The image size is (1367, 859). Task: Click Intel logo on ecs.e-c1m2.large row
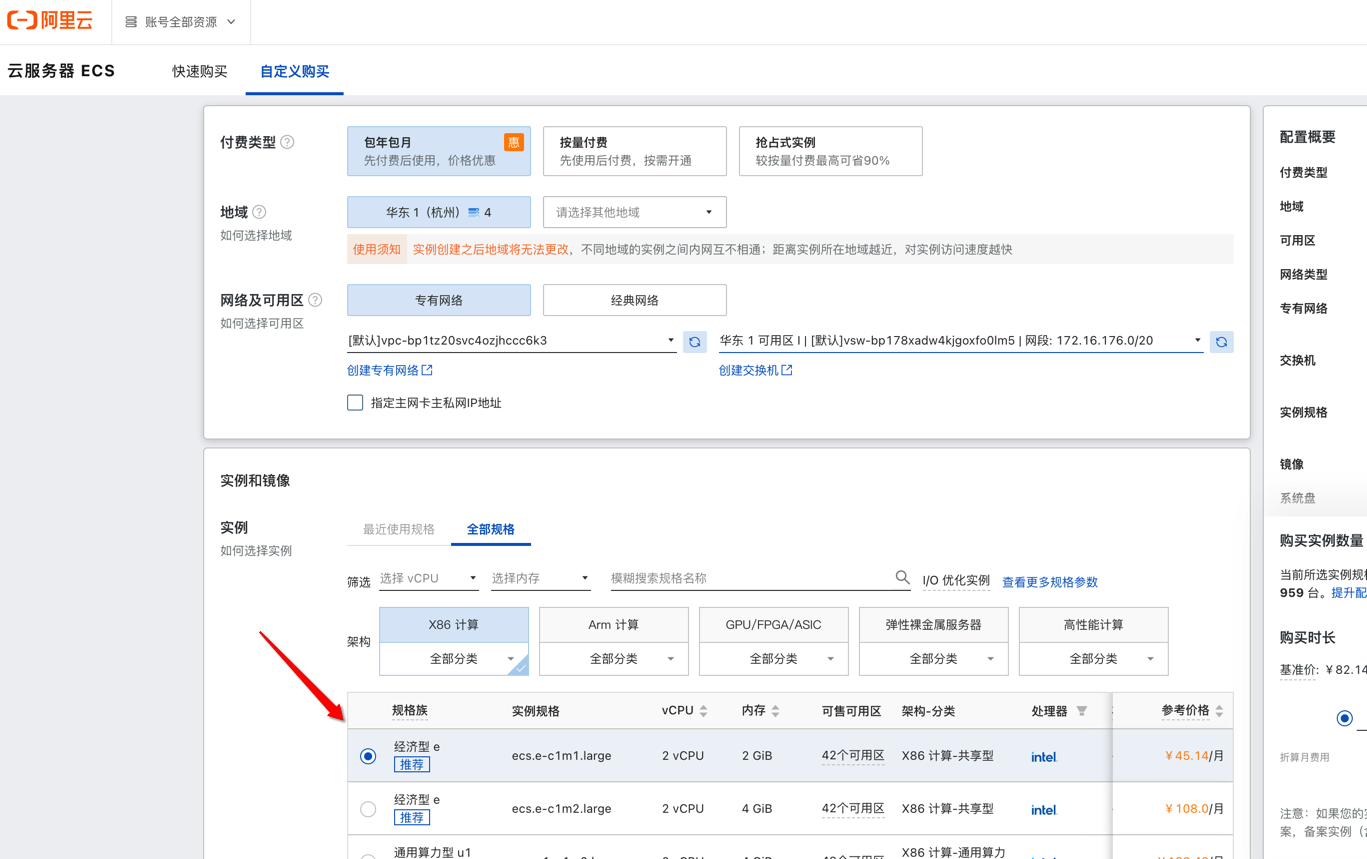(x=1044, y=810)
